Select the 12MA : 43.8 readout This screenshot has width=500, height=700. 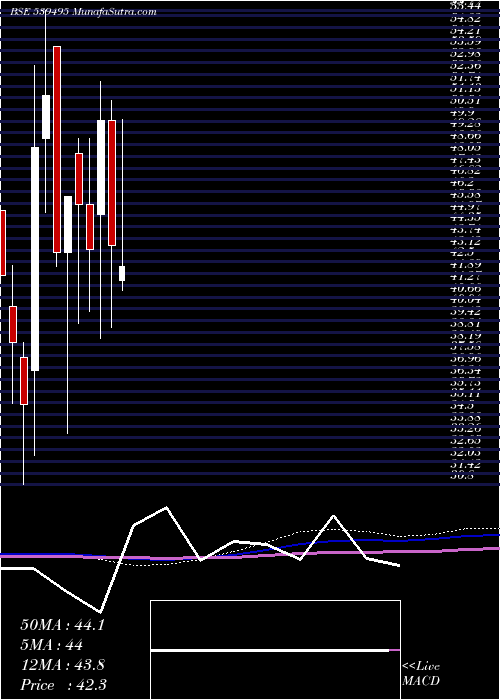62,665
